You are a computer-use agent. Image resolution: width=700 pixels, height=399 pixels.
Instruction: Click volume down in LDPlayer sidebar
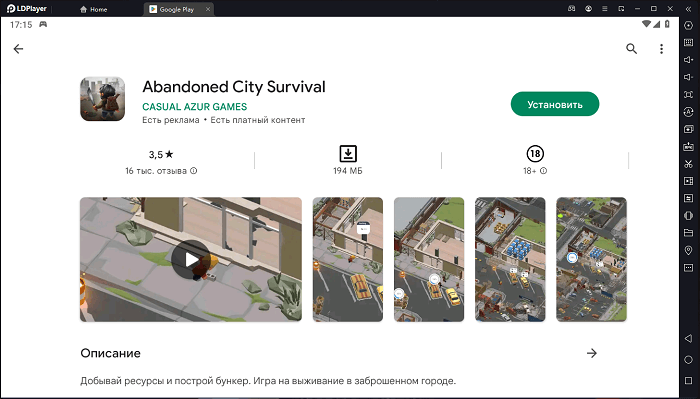click(x=688, y=77)
